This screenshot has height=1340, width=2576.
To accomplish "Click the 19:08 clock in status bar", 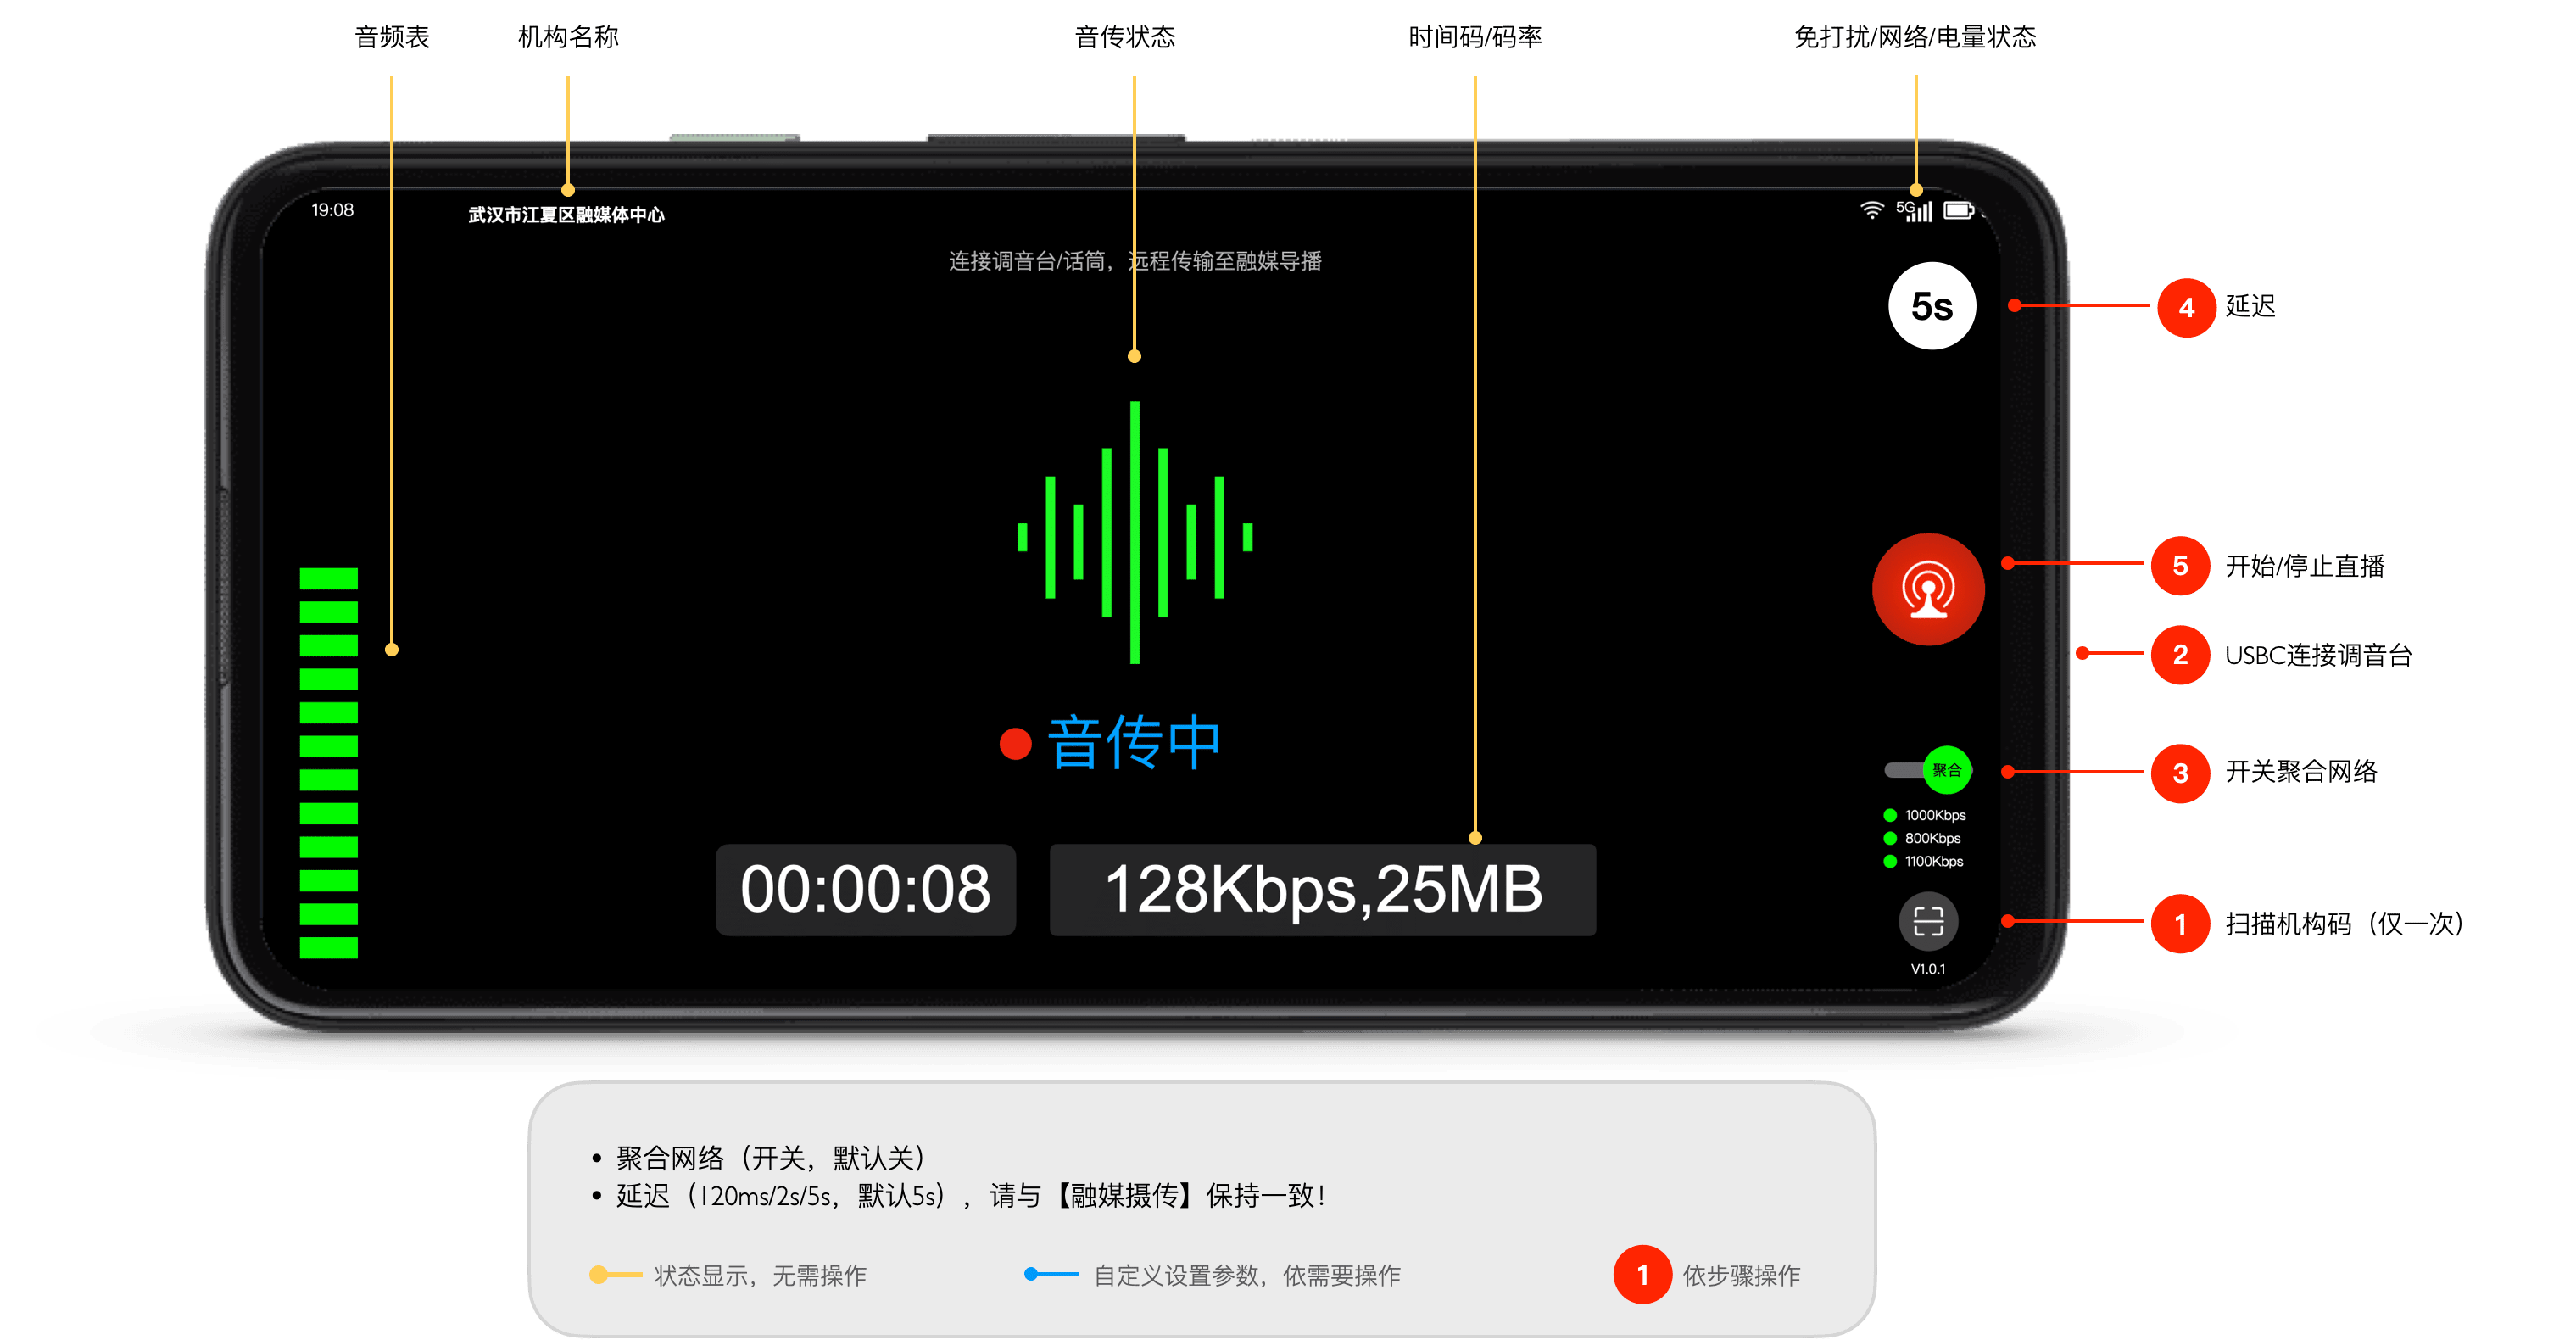I will point(332,210).
